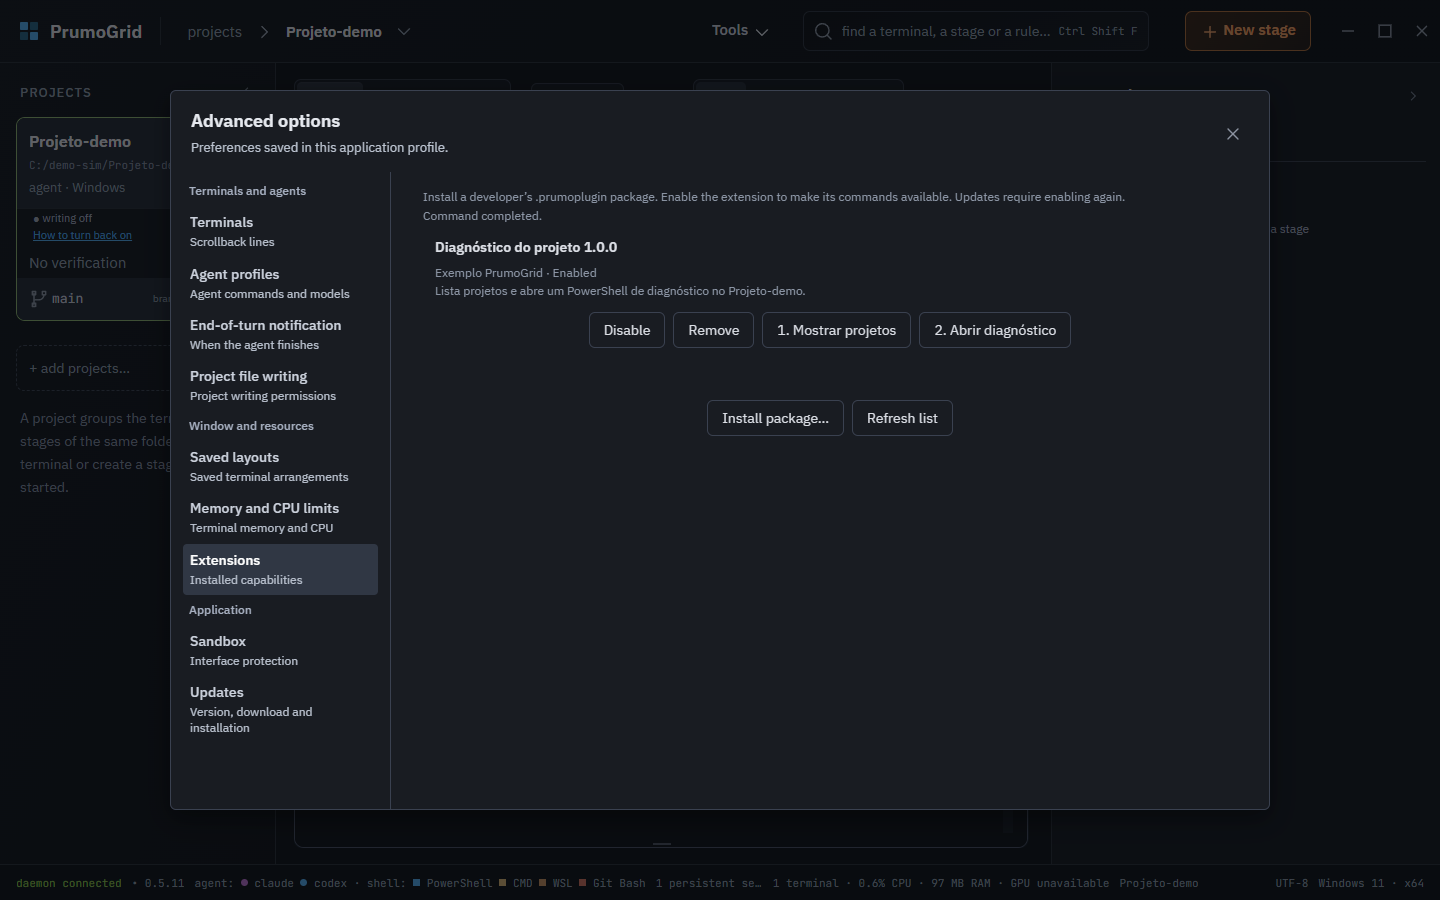This screenshot has width=1440, height=900.
Task: Refresh the extensions list
Action: tap(902, 418)
